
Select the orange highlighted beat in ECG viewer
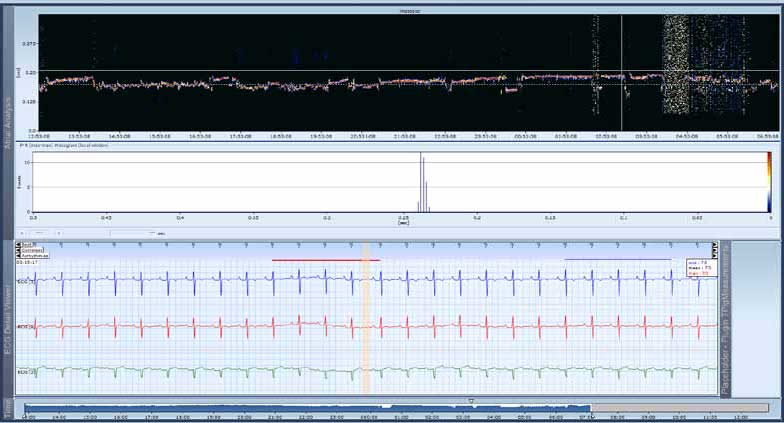tap(366, 318)
